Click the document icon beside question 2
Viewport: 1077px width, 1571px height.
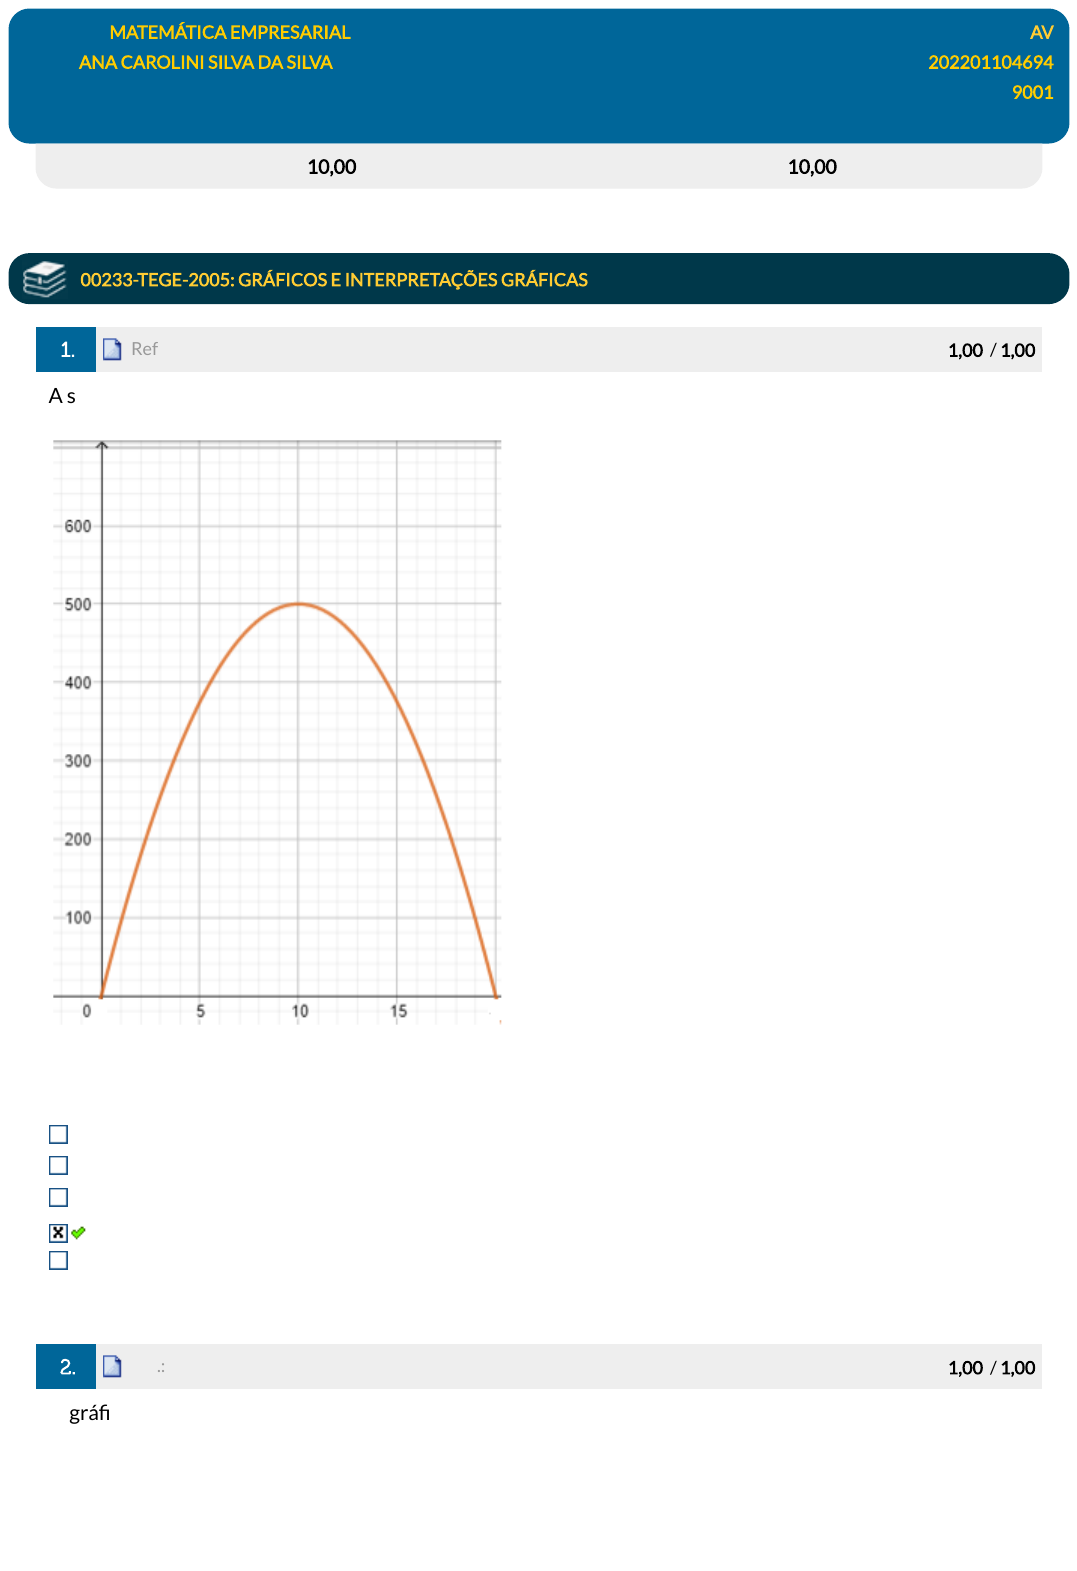112,1366
